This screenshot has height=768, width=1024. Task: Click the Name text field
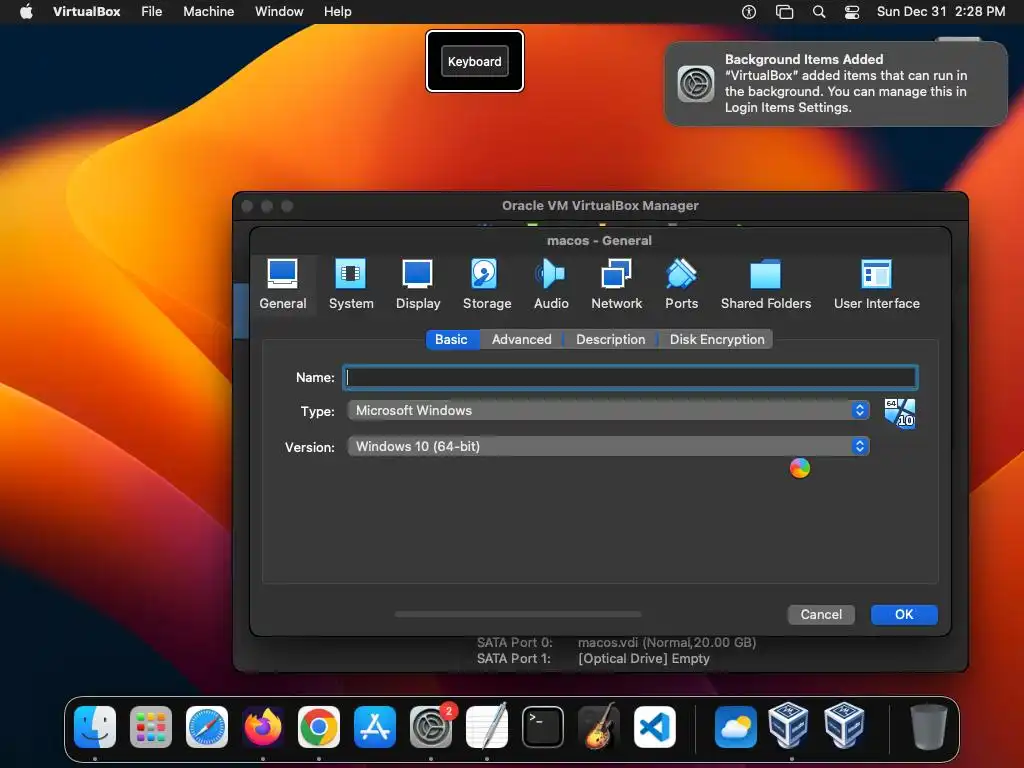(630, 377)
